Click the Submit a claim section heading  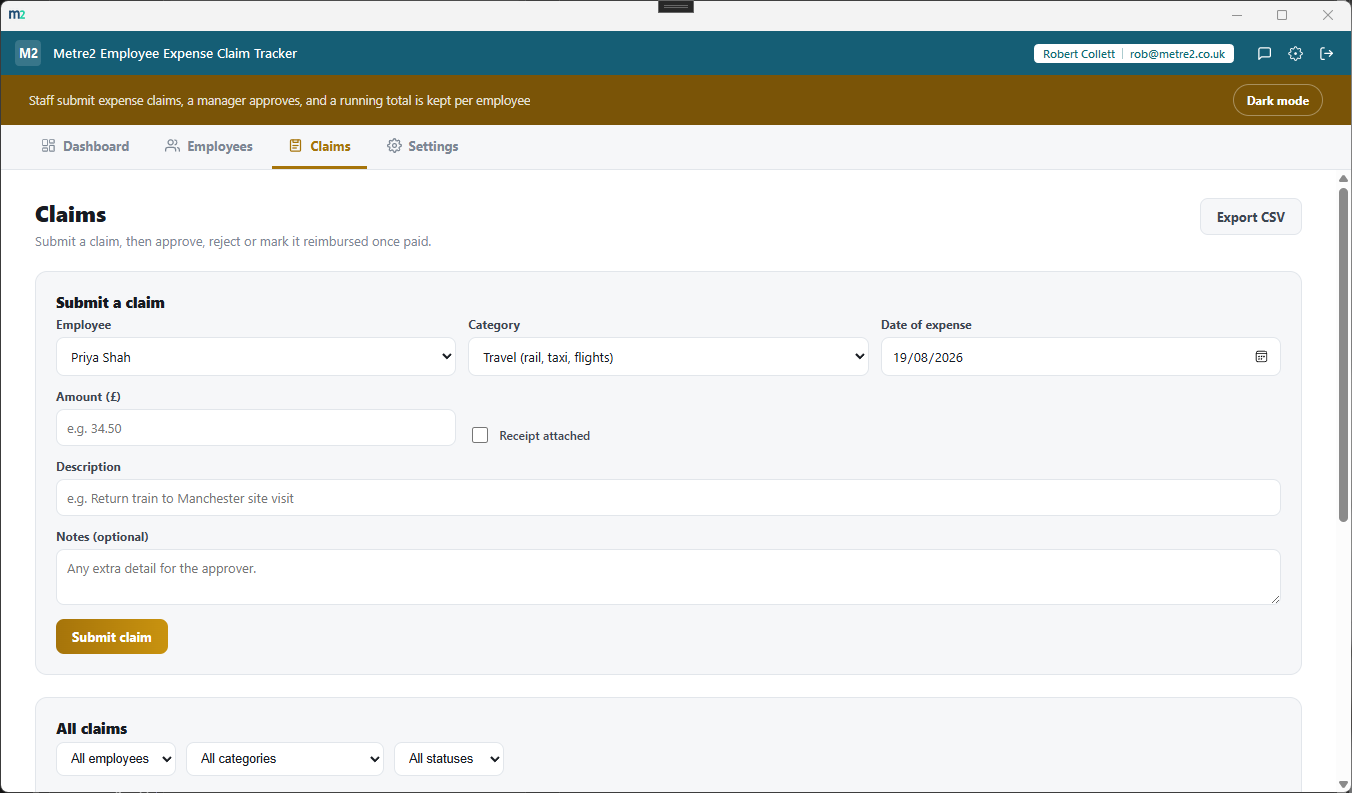tap(110, 302)
